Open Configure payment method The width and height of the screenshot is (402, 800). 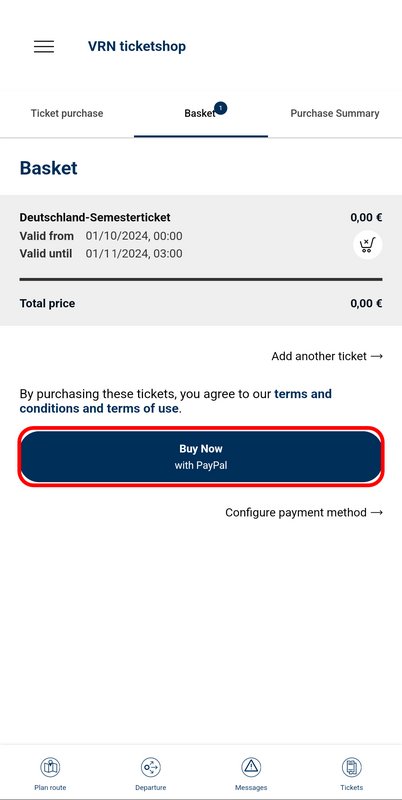coord(304,512)
